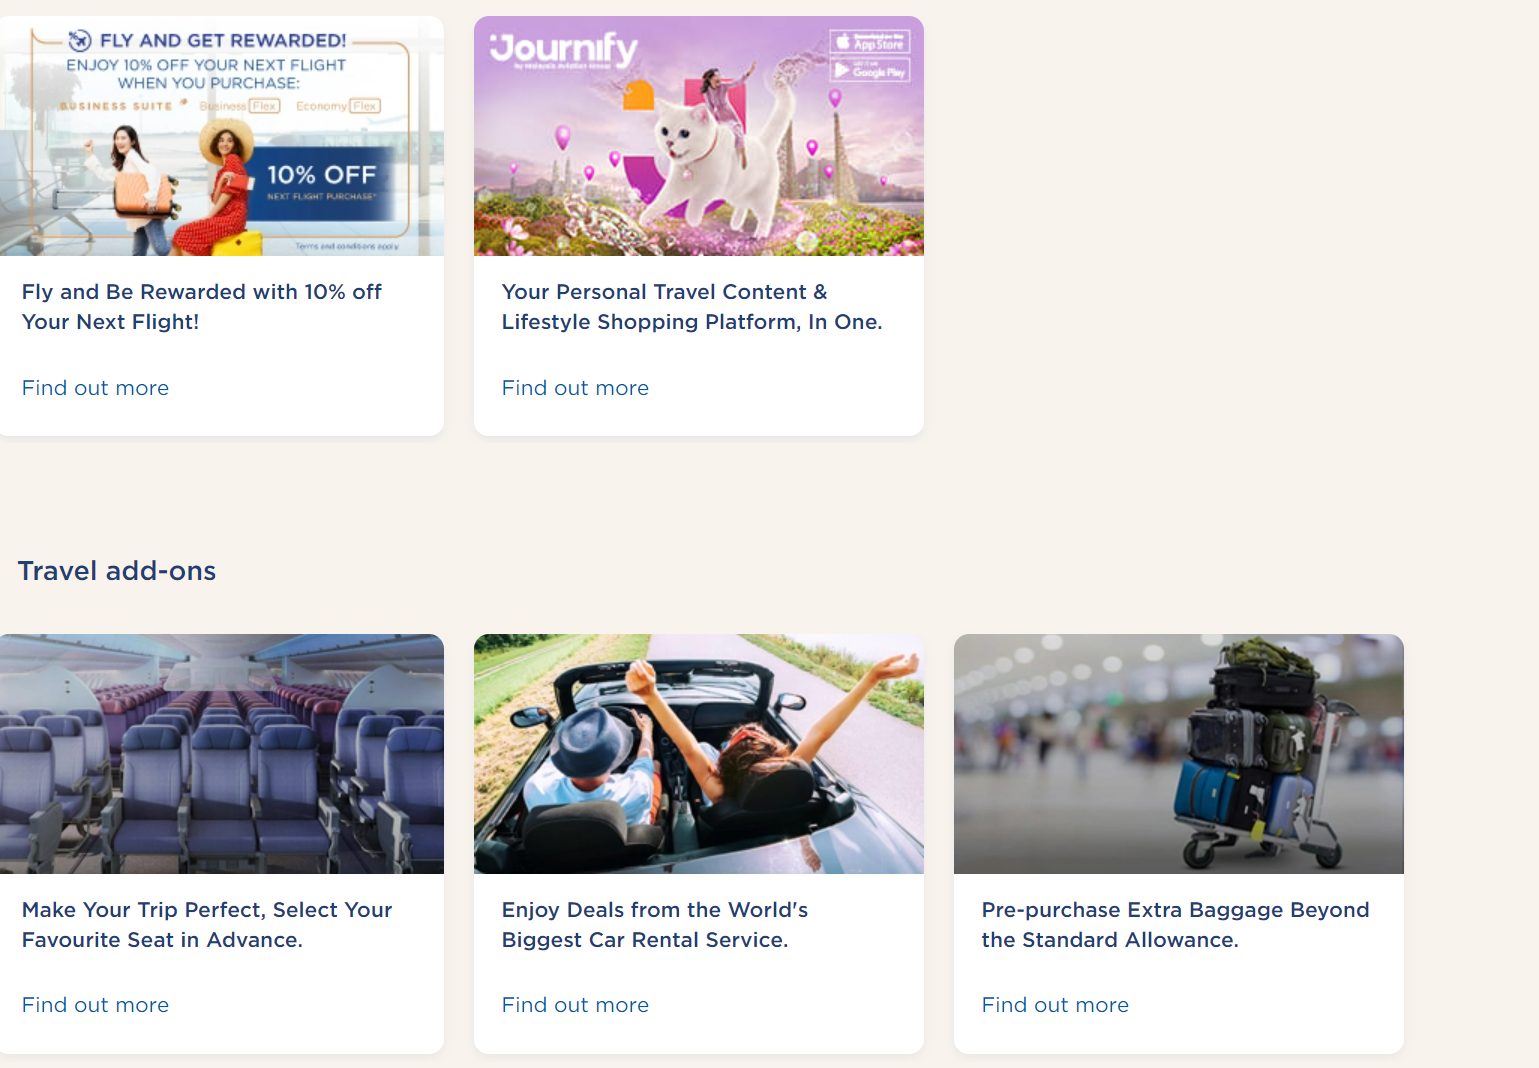Click the luggage trolley baggage image
The width and height of the screenshot is (1539, 1068).
1179,754
